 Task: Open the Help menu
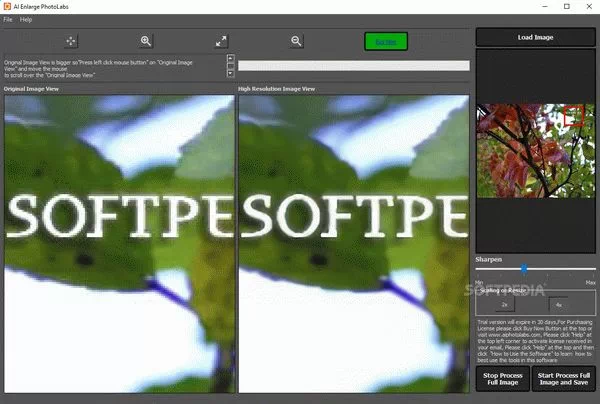click(26, 20)
